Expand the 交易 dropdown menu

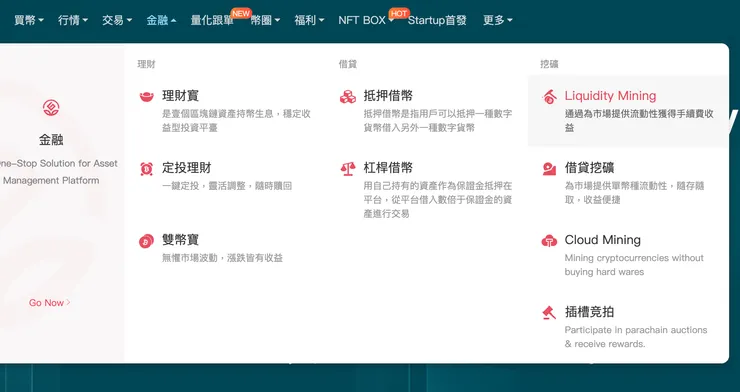(x=117, y=20)
